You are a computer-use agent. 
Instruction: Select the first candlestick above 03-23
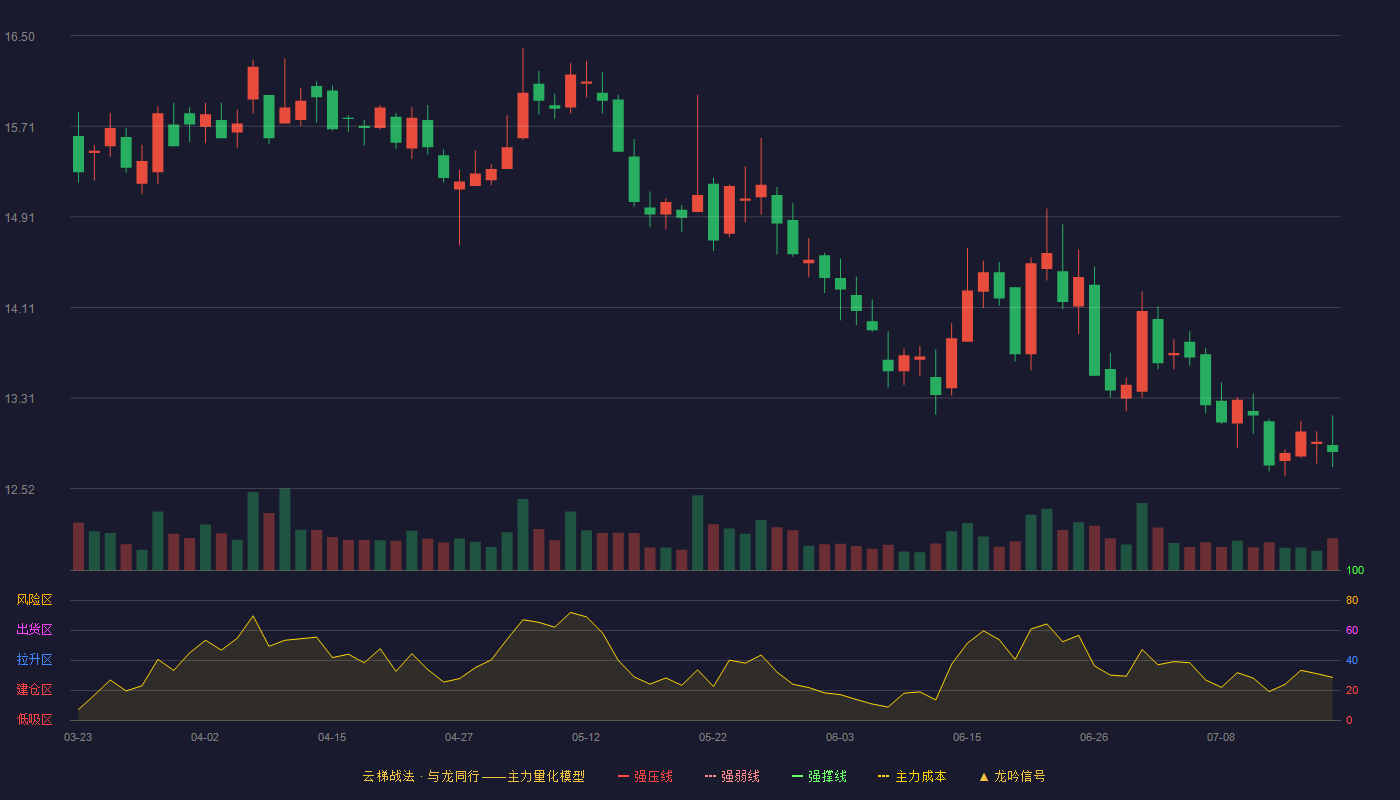[78, 148]
